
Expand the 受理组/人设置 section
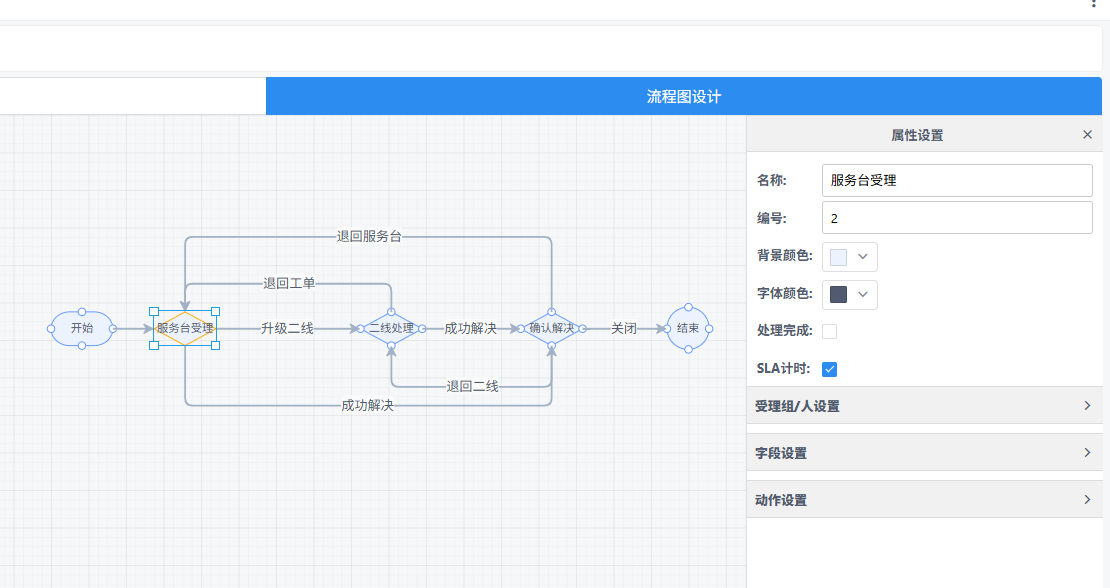pyautogui.click(x=925, y=405)
